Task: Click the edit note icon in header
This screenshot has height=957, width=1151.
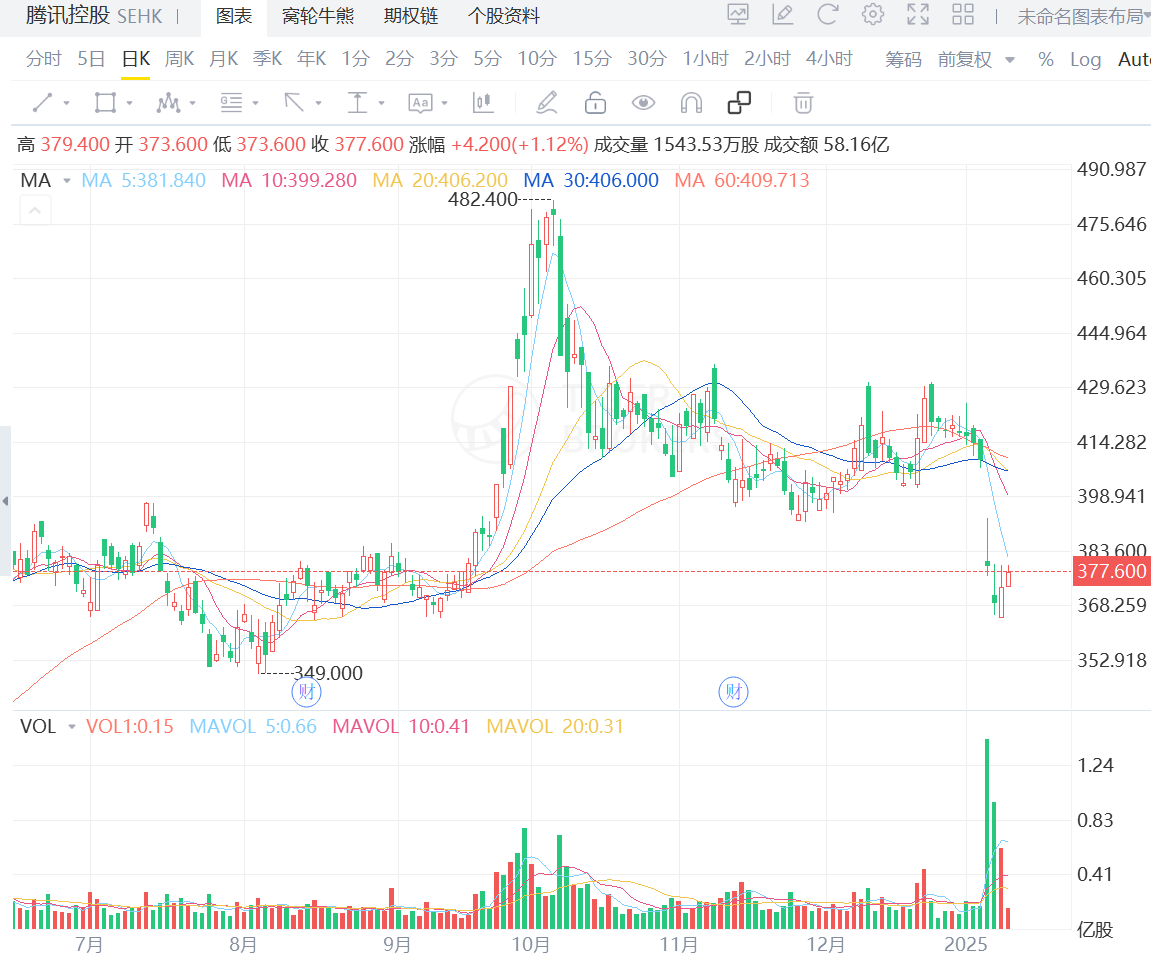Action: point(783,15)
